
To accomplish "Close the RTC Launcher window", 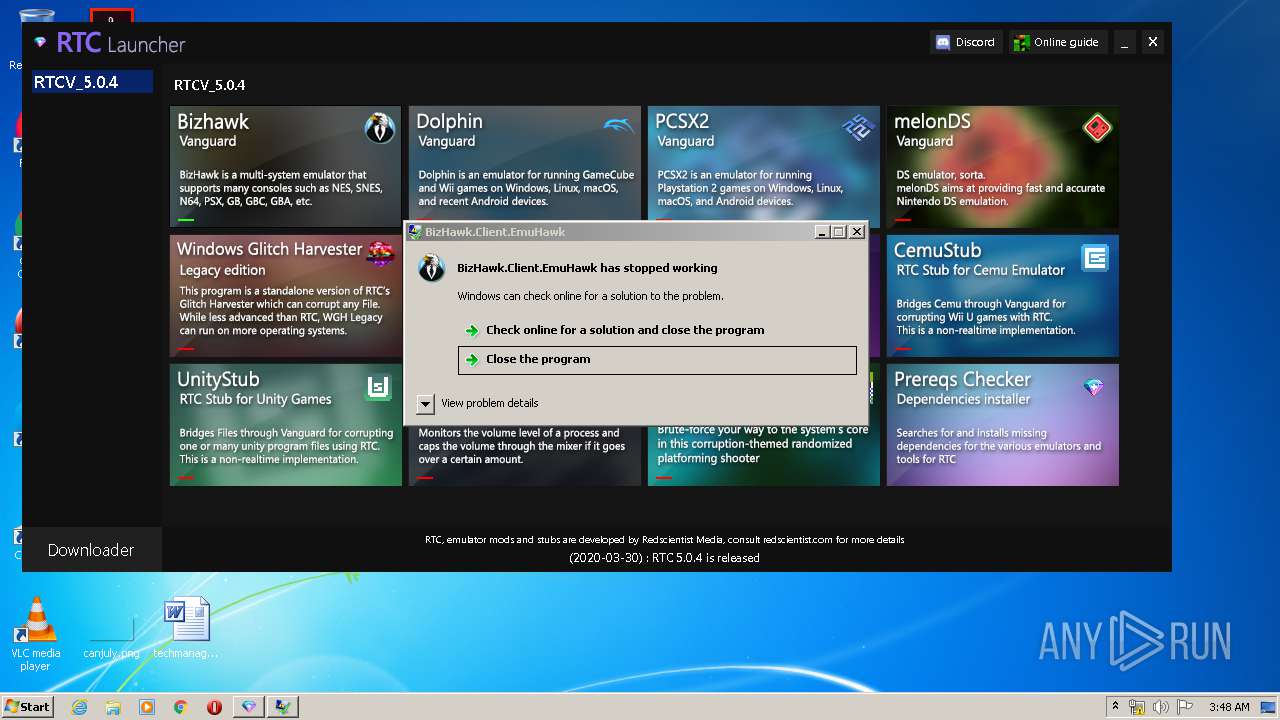I will tap(1152, 42).
